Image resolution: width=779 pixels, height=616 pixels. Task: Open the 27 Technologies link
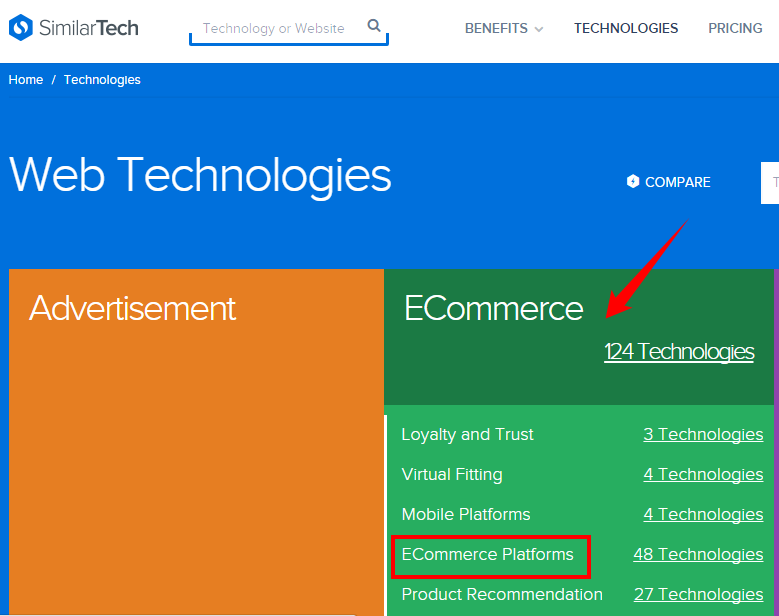[699, 594]
